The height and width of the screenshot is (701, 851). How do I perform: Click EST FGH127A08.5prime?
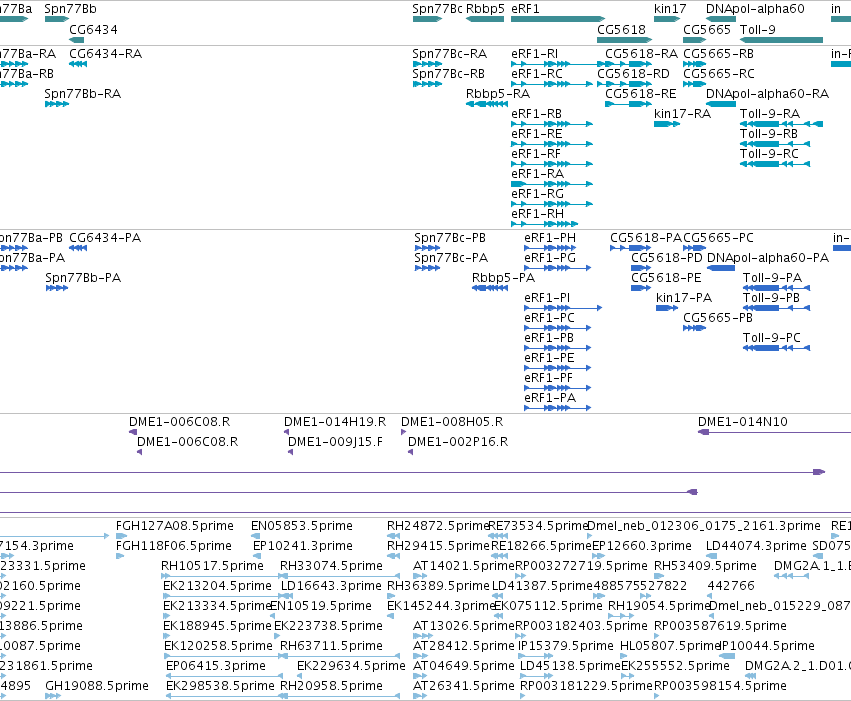pos(175,526)
